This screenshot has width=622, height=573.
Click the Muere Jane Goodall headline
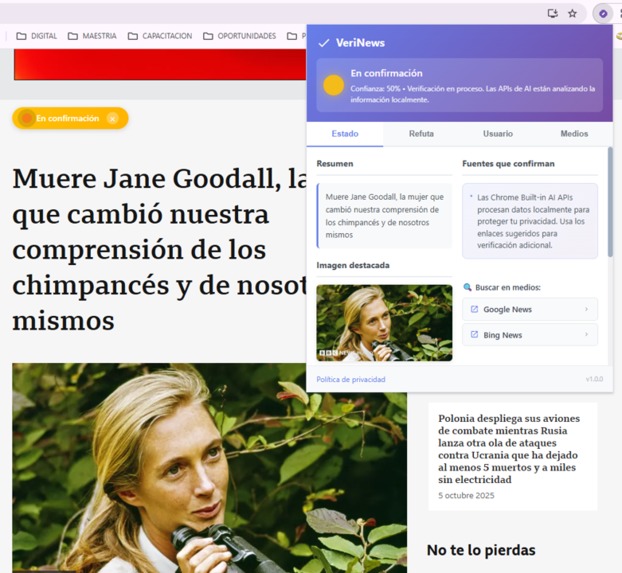pos(159,249)
